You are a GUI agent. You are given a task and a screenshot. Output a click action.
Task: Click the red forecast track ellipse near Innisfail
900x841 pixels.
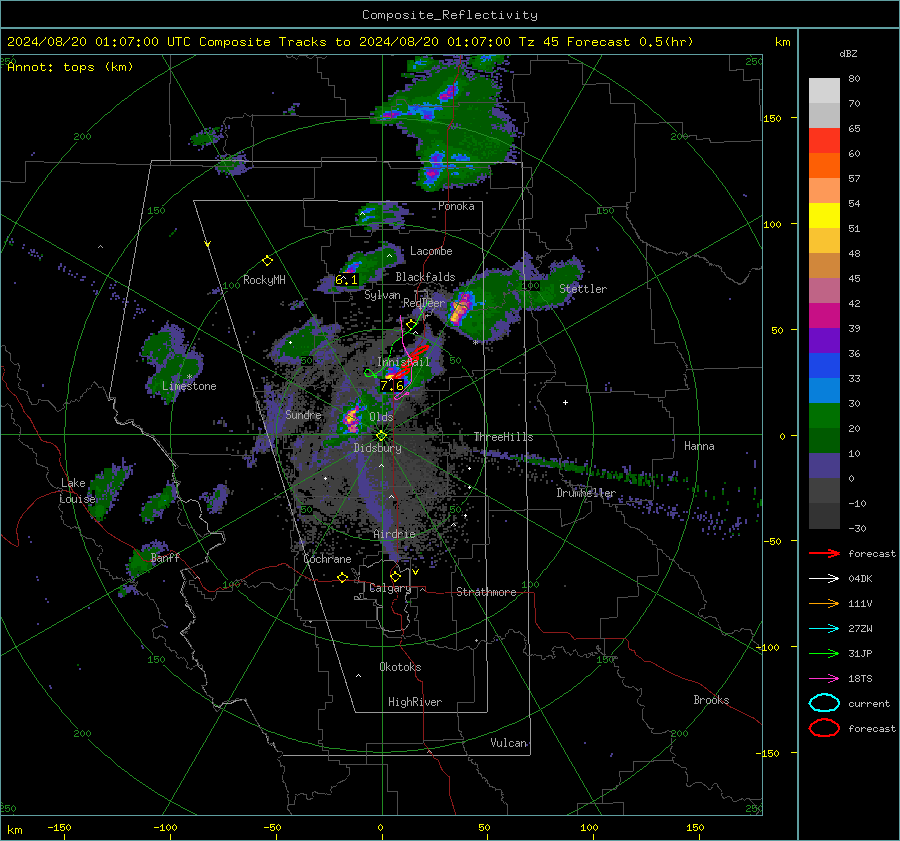[410, 361]
